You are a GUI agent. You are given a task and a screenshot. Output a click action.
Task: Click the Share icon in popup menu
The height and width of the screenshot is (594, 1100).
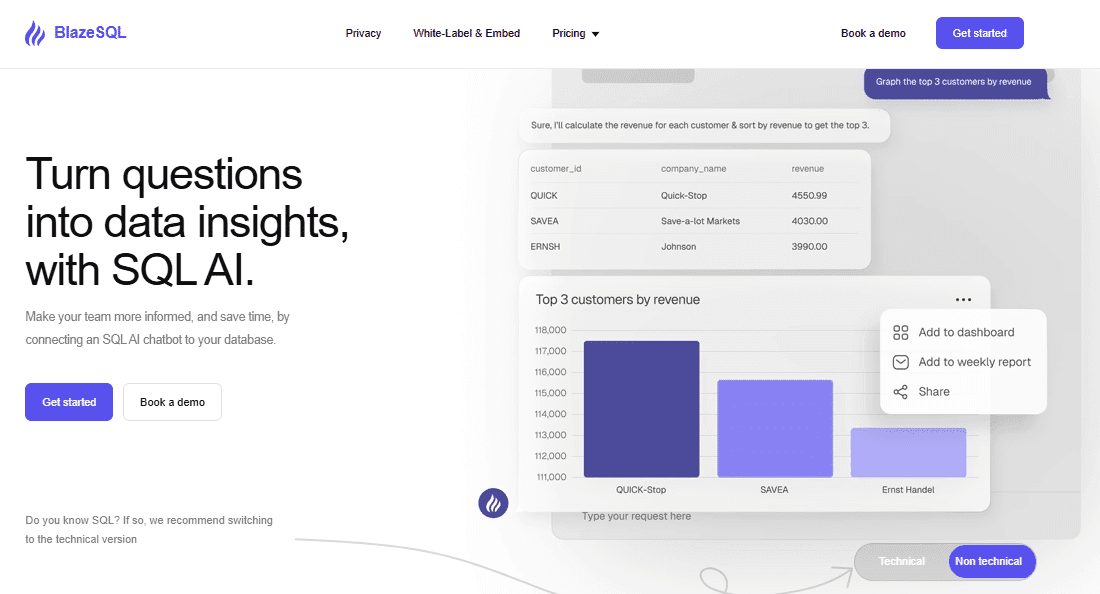(900, 392)
